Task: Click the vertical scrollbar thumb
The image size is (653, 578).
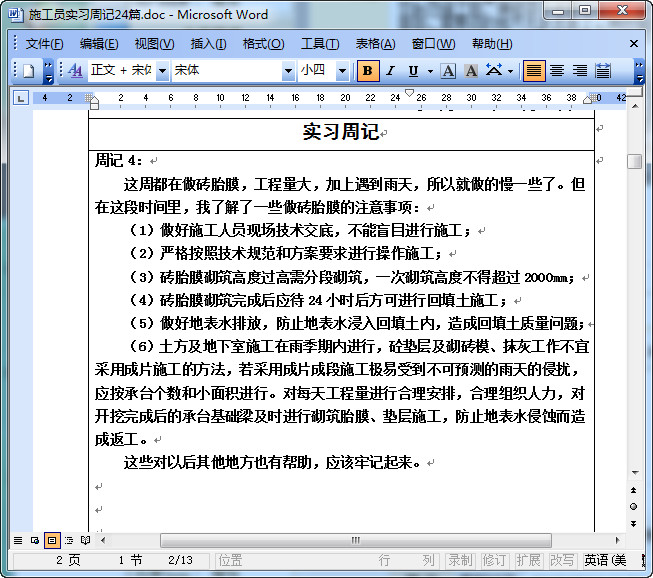Action: click(x=634, y=161)
